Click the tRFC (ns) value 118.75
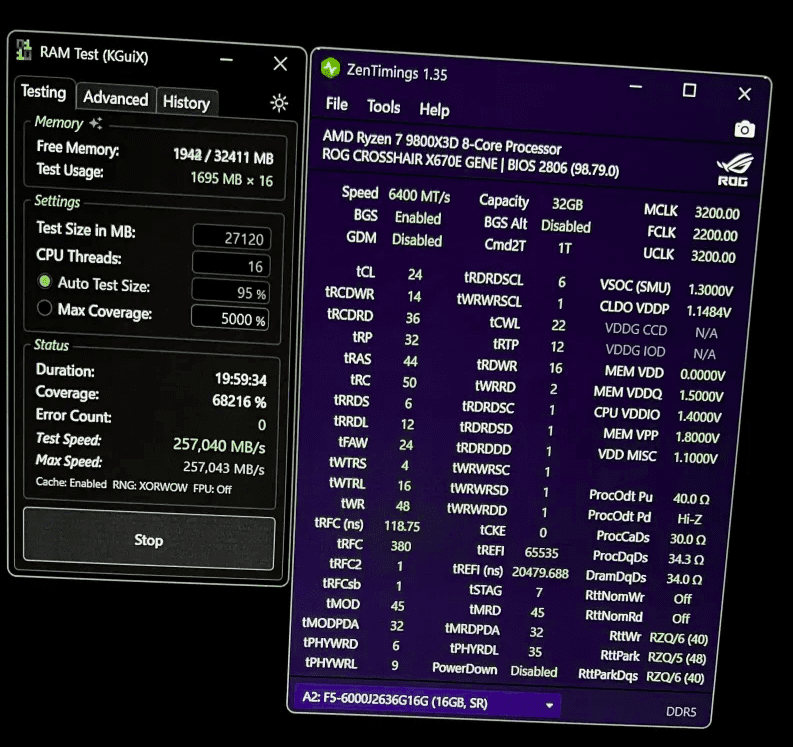793x747 pixels. pos(402,526)
